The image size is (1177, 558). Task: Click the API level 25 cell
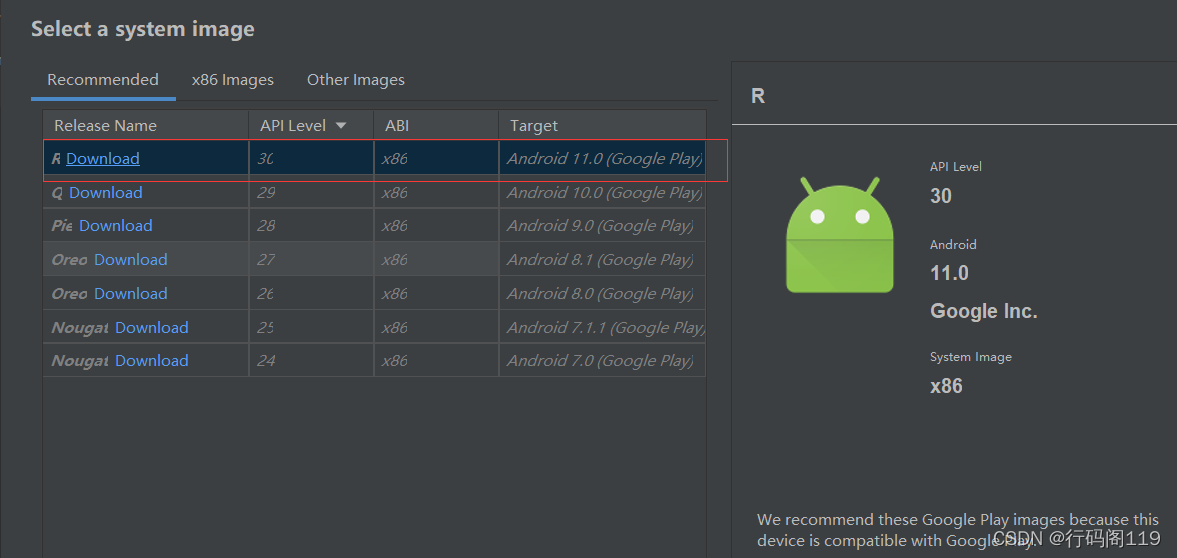click(x=311, y=327)
